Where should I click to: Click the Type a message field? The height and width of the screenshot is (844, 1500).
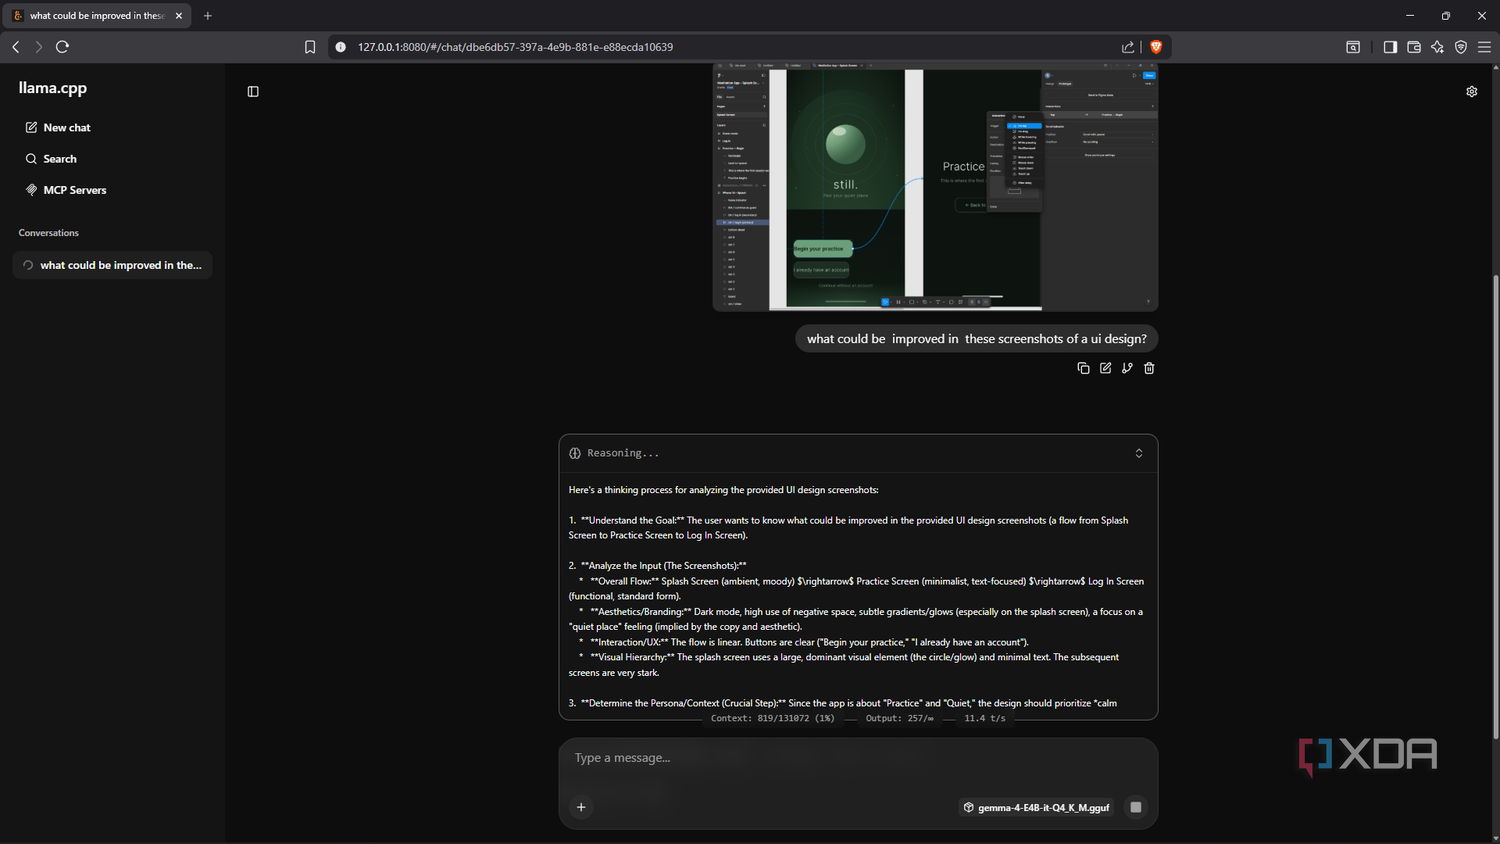pos(858,758)
